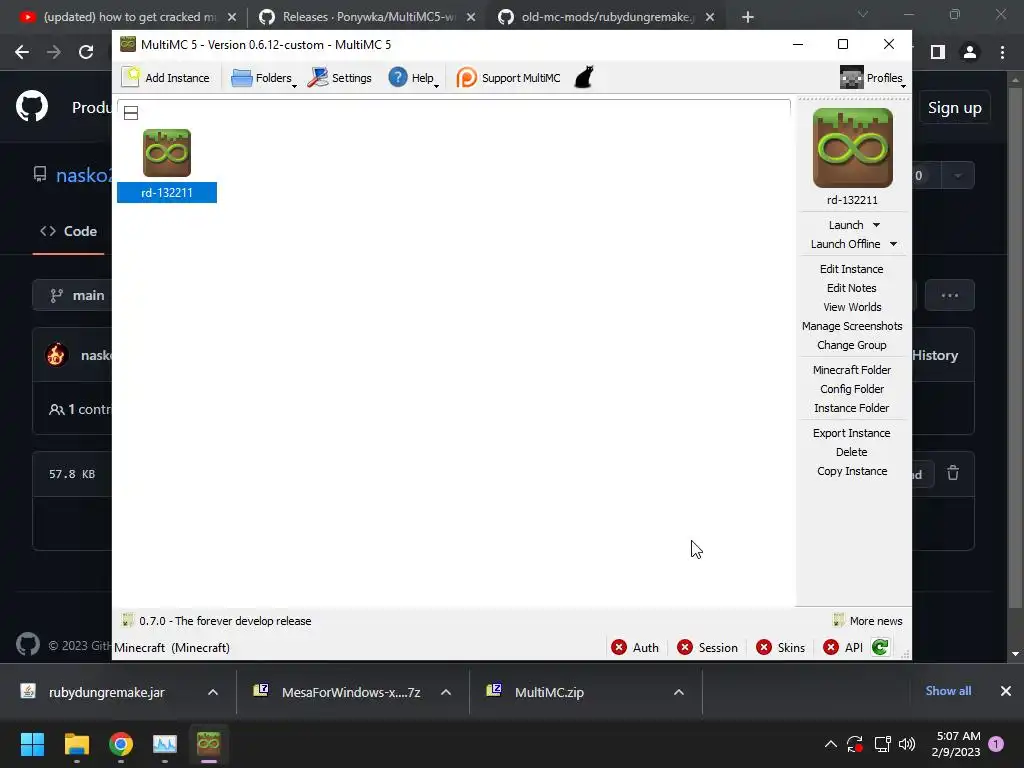1024x768 pixels.
Task: Click Export Instance
Action: click(x=852, y=433)
